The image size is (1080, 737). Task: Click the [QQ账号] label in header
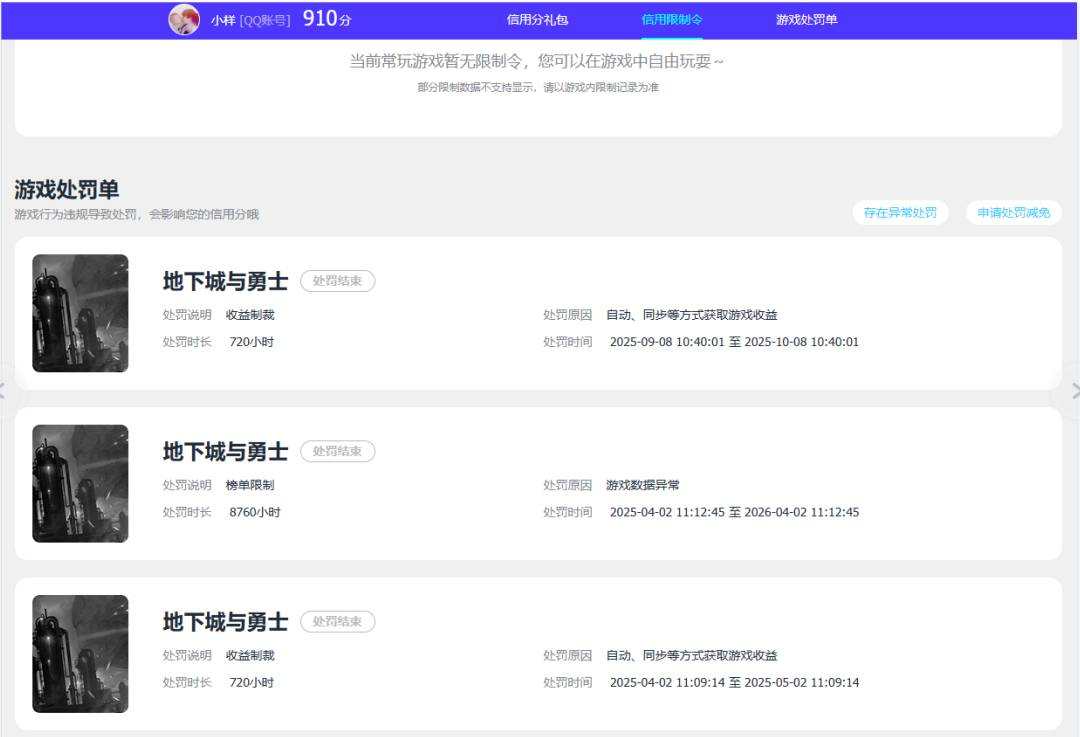click(265, 21)
